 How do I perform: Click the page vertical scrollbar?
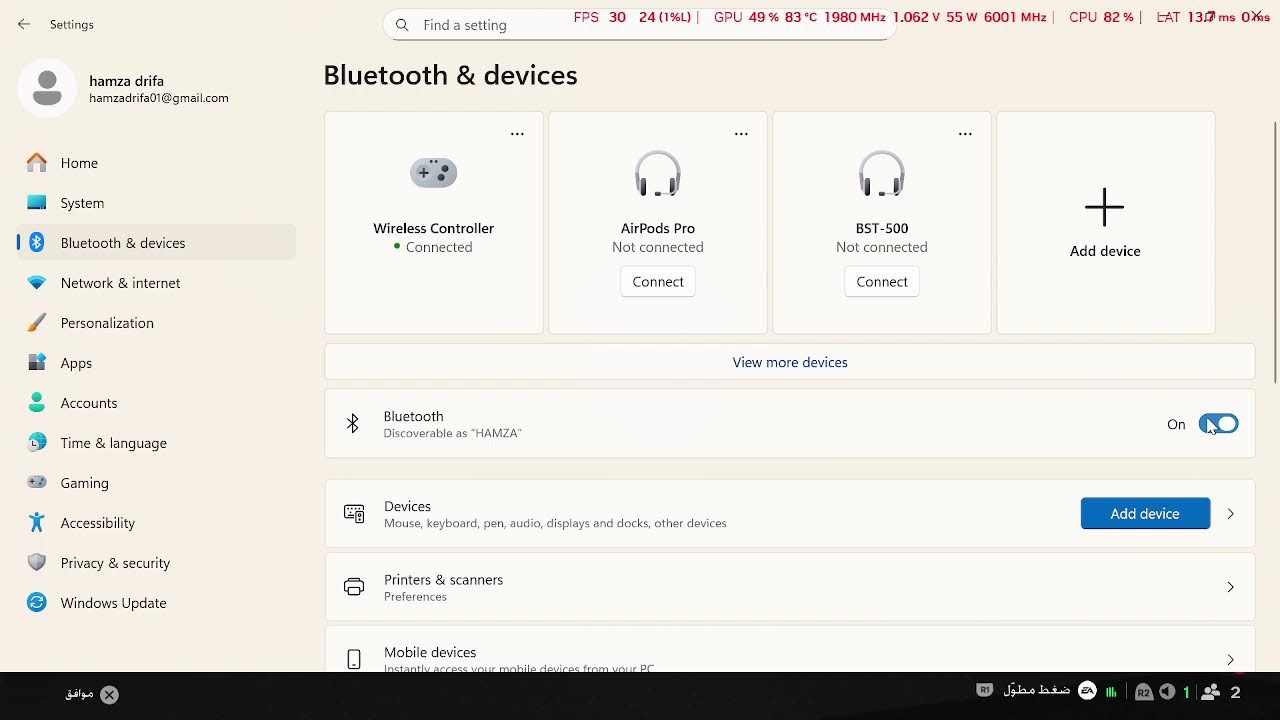(x=1275, y=250)
